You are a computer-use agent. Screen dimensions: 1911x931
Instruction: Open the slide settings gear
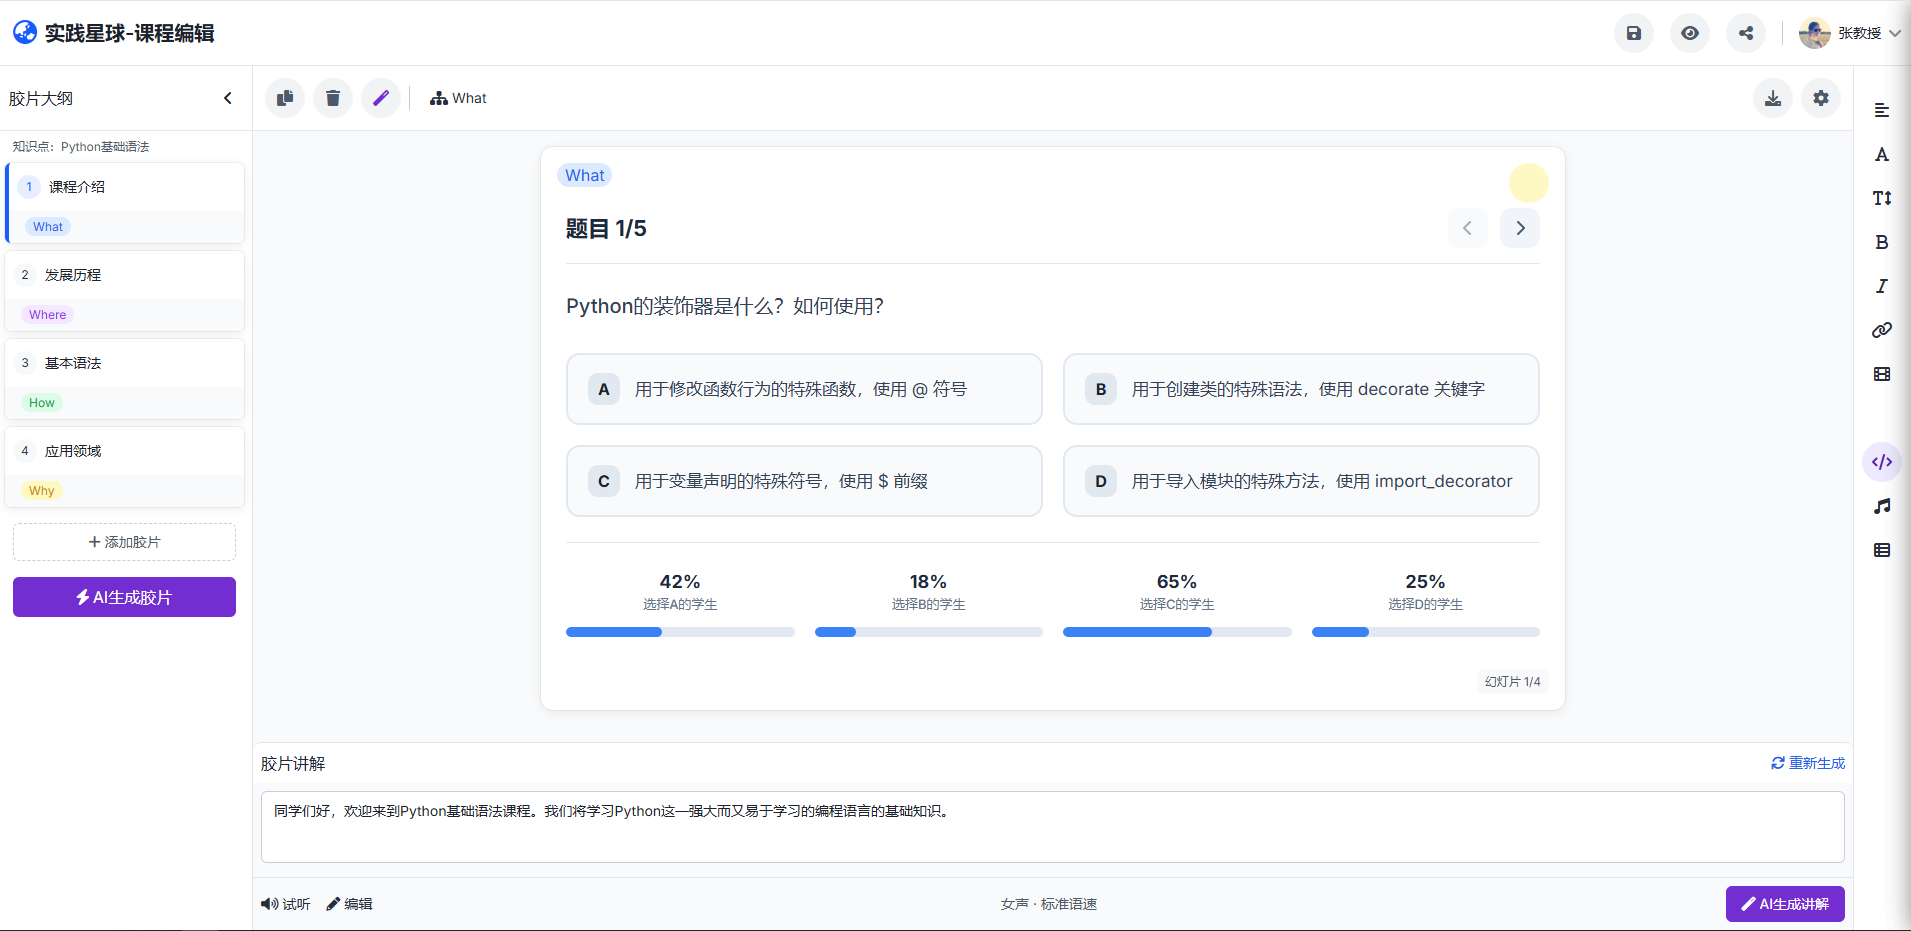[1821, 98]
